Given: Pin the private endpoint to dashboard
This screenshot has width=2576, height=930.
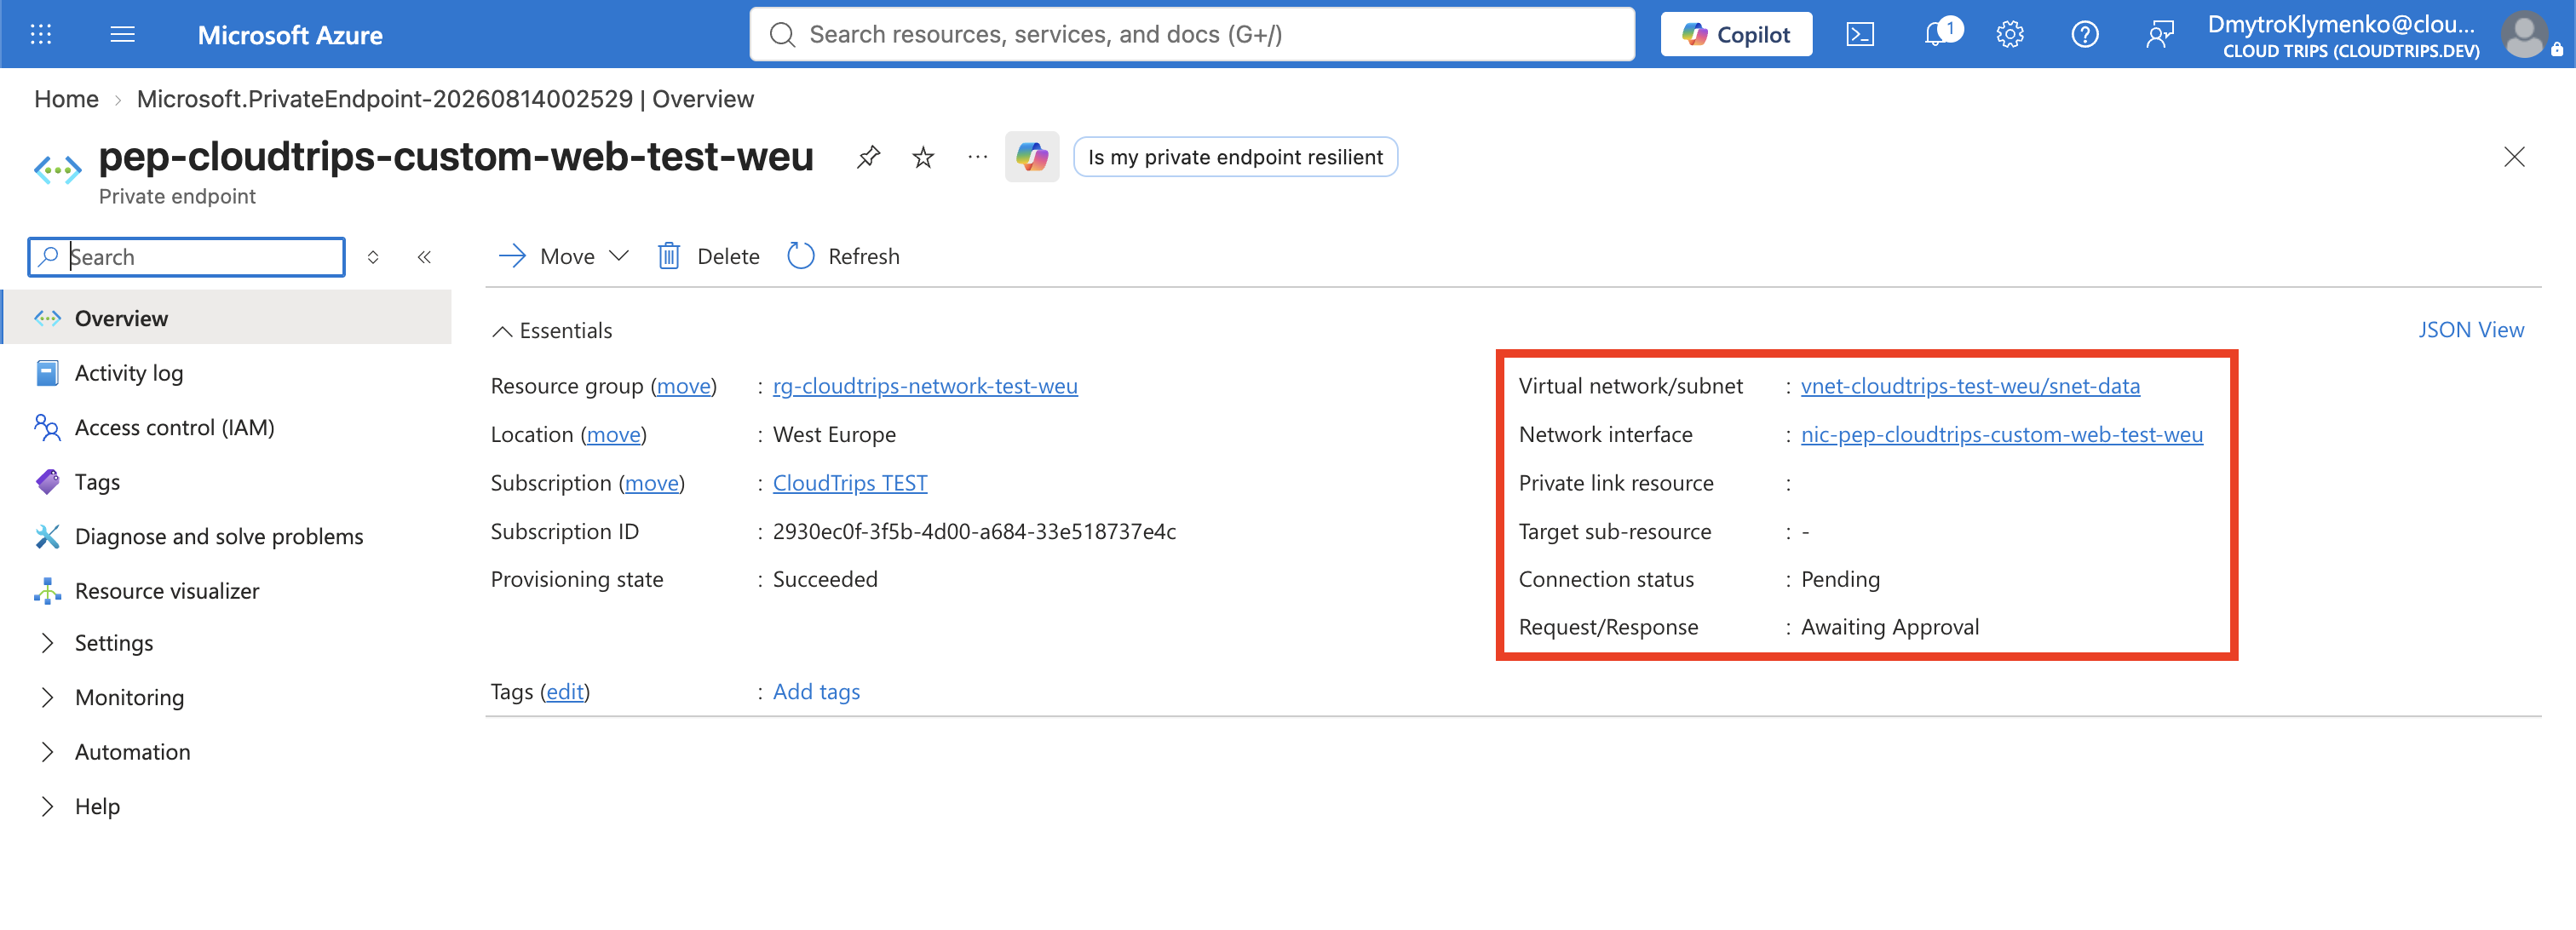Looking at the screenshot, I should pyautogui.click(x=868, y=157).
